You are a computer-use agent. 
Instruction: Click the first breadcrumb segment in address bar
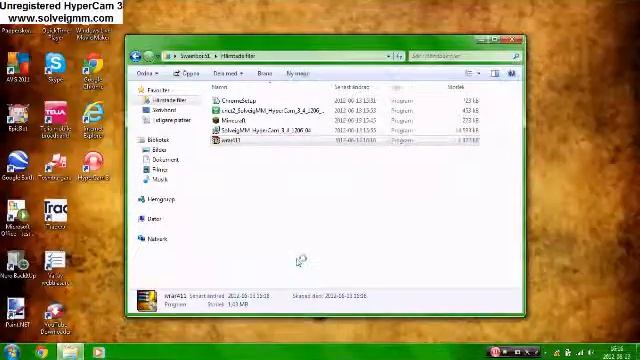195,56
